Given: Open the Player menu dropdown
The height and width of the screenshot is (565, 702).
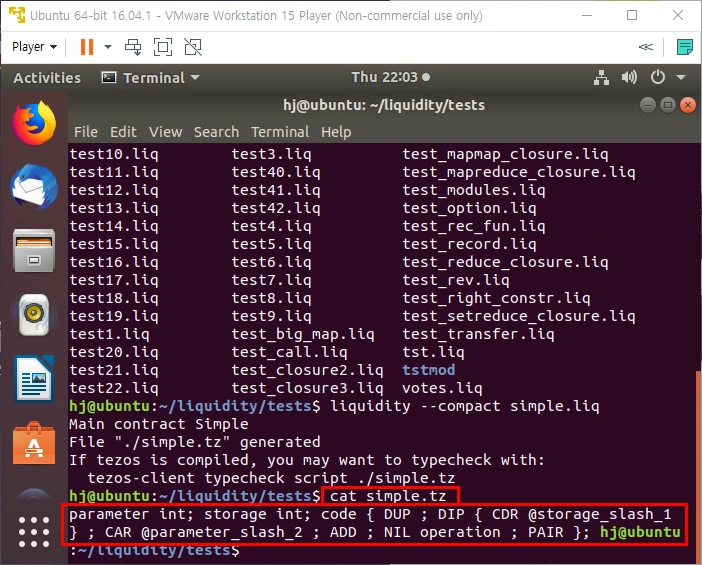Looking at the screenshot, I should (34, 47).
